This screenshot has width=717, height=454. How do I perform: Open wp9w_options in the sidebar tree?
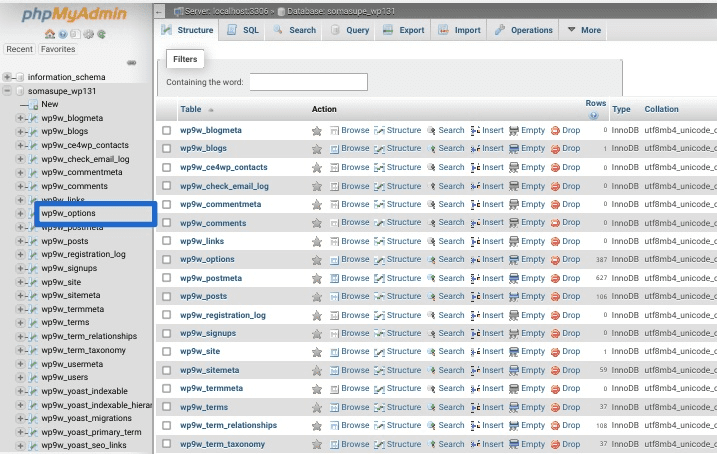[68, 213]
